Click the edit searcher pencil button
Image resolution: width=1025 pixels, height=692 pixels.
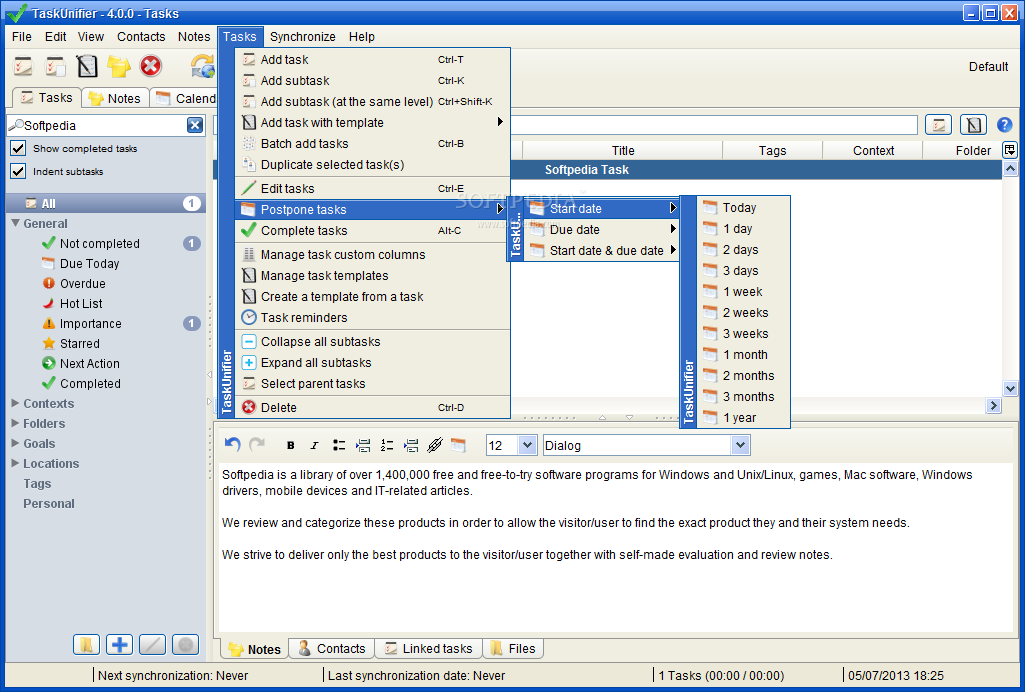(x=152, y=645)
